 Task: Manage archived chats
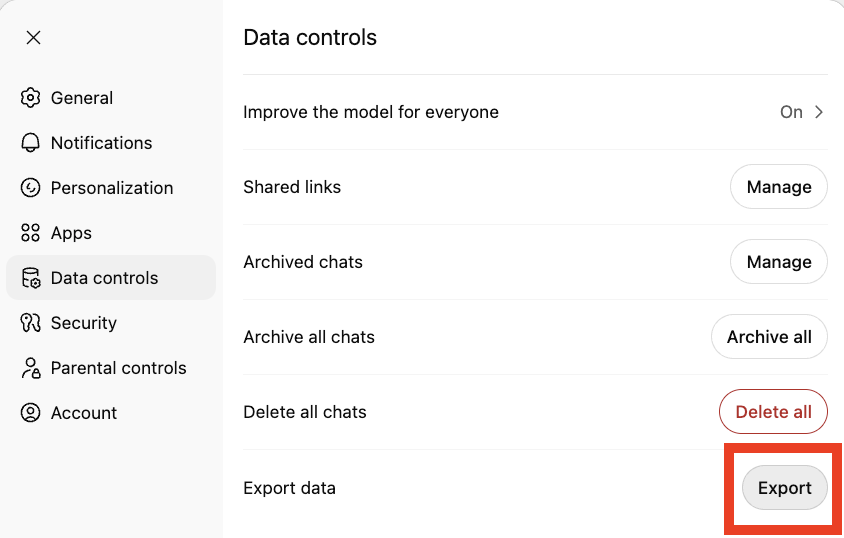pos(778,262)
